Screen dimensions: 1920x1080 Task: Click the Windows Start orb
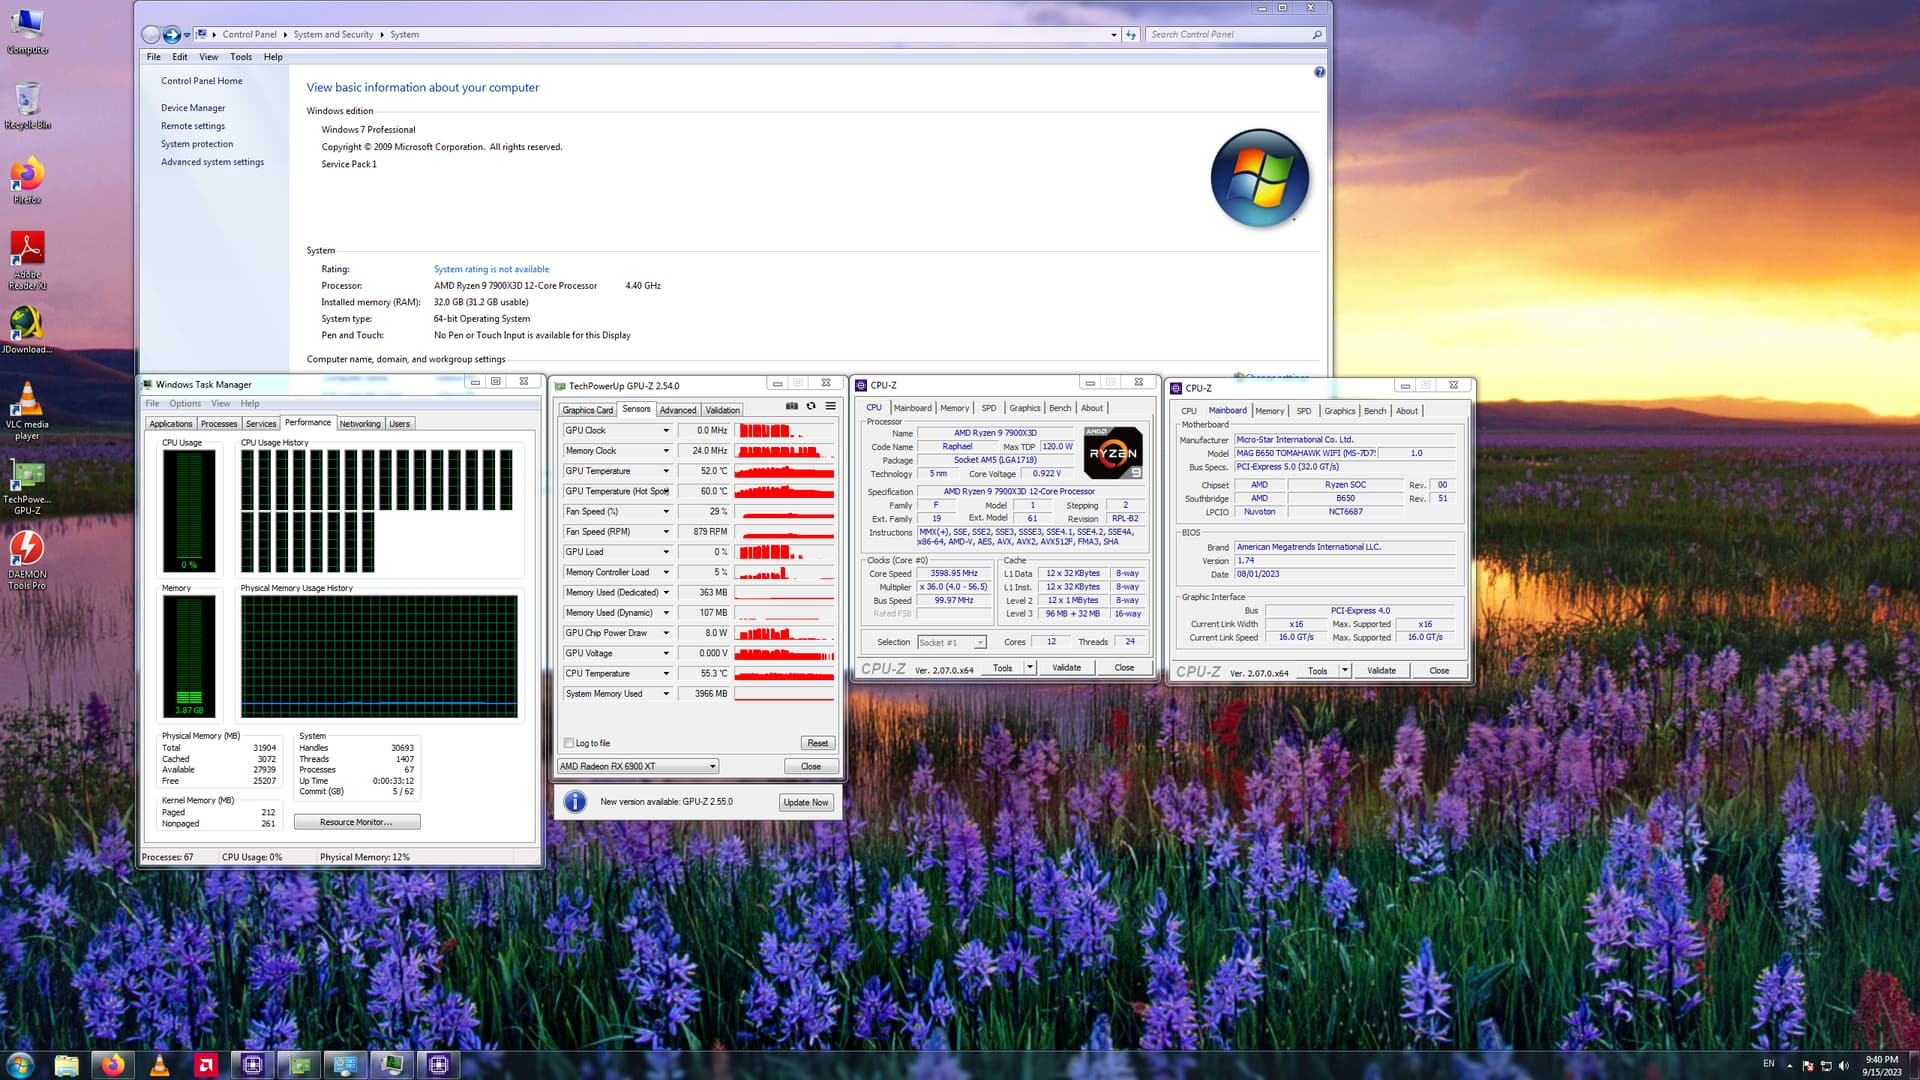[20, 1065]
